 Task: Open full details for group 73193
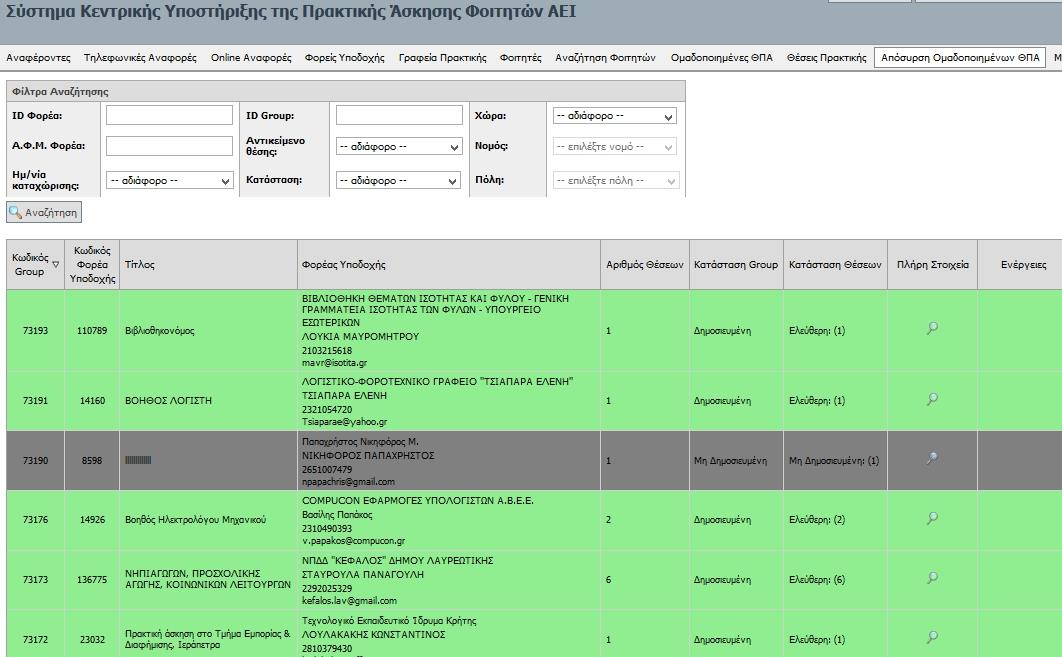(932, 328)
